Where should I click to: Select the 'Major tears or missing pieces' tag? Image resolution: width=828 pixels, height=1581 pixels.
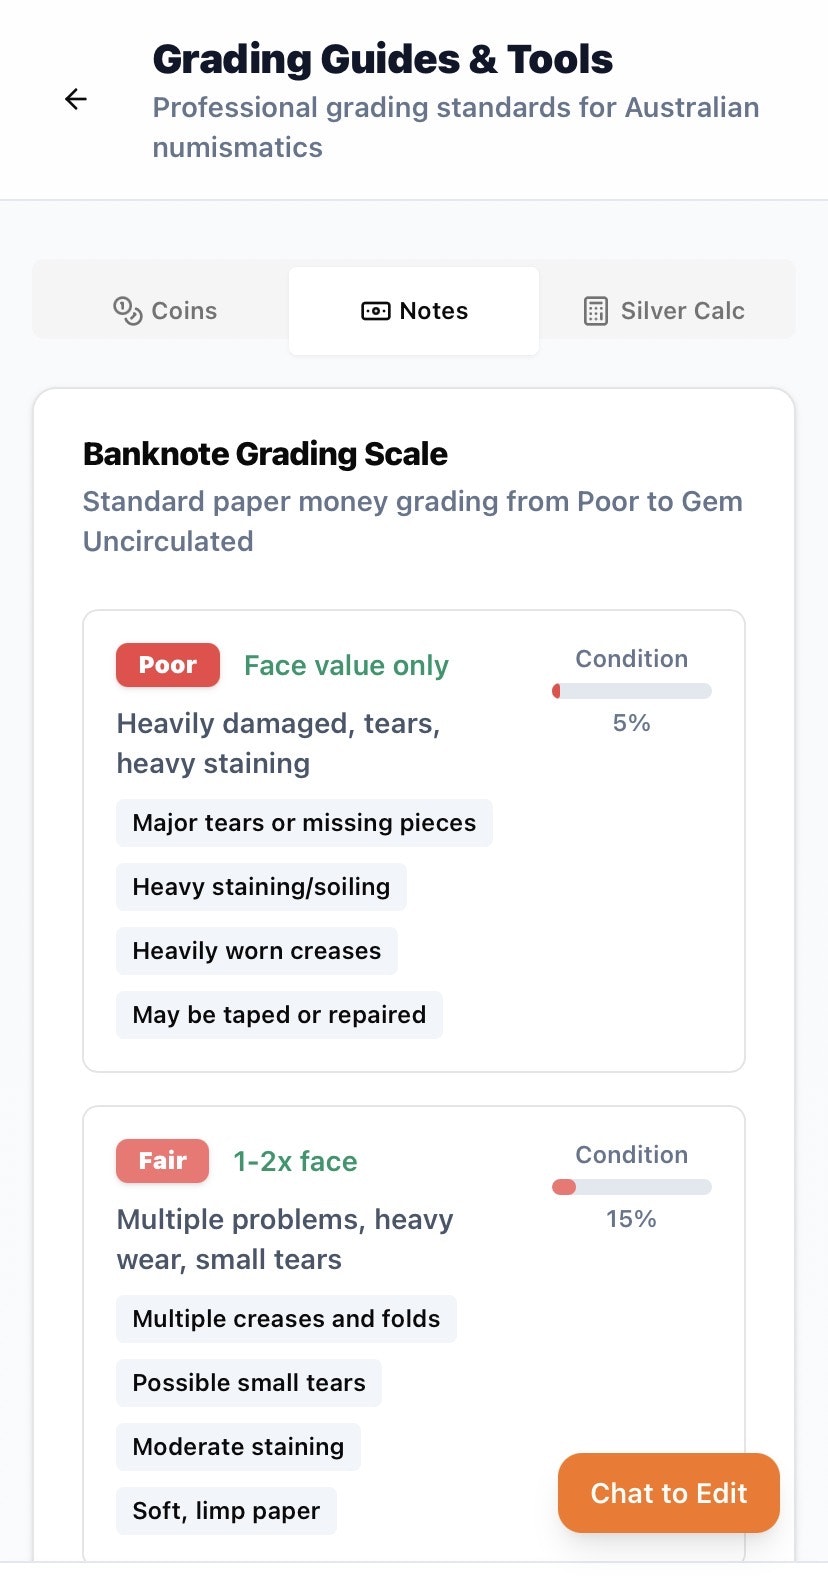(304, 823)
